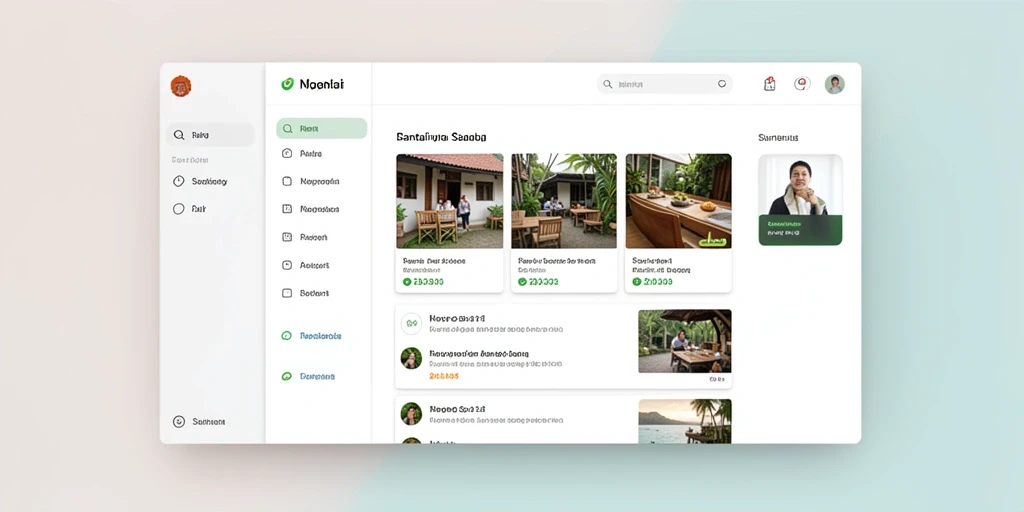Click the magnifier icon in the gray left sidebar

point(178,135)
